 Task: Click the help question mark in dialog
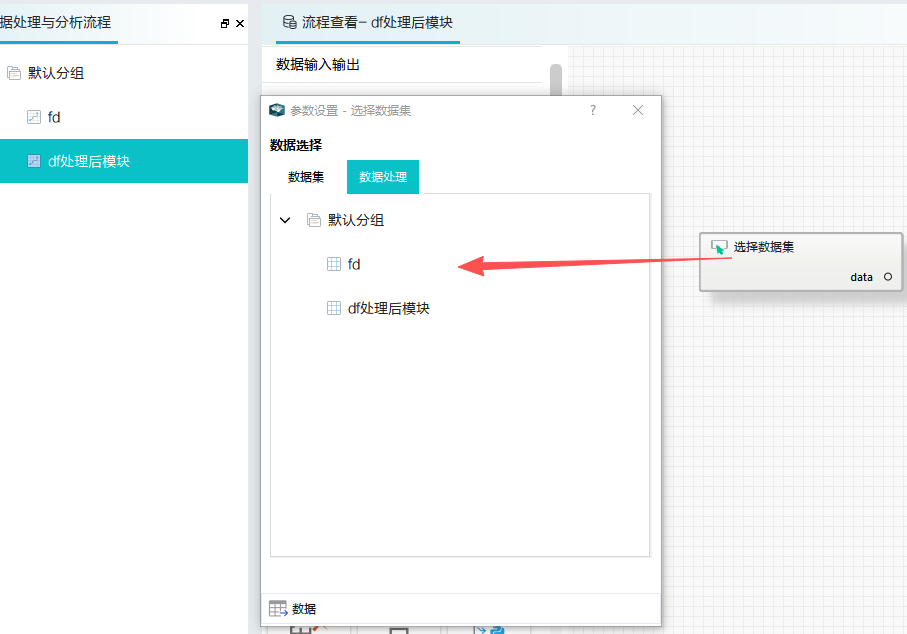point(593,110)
